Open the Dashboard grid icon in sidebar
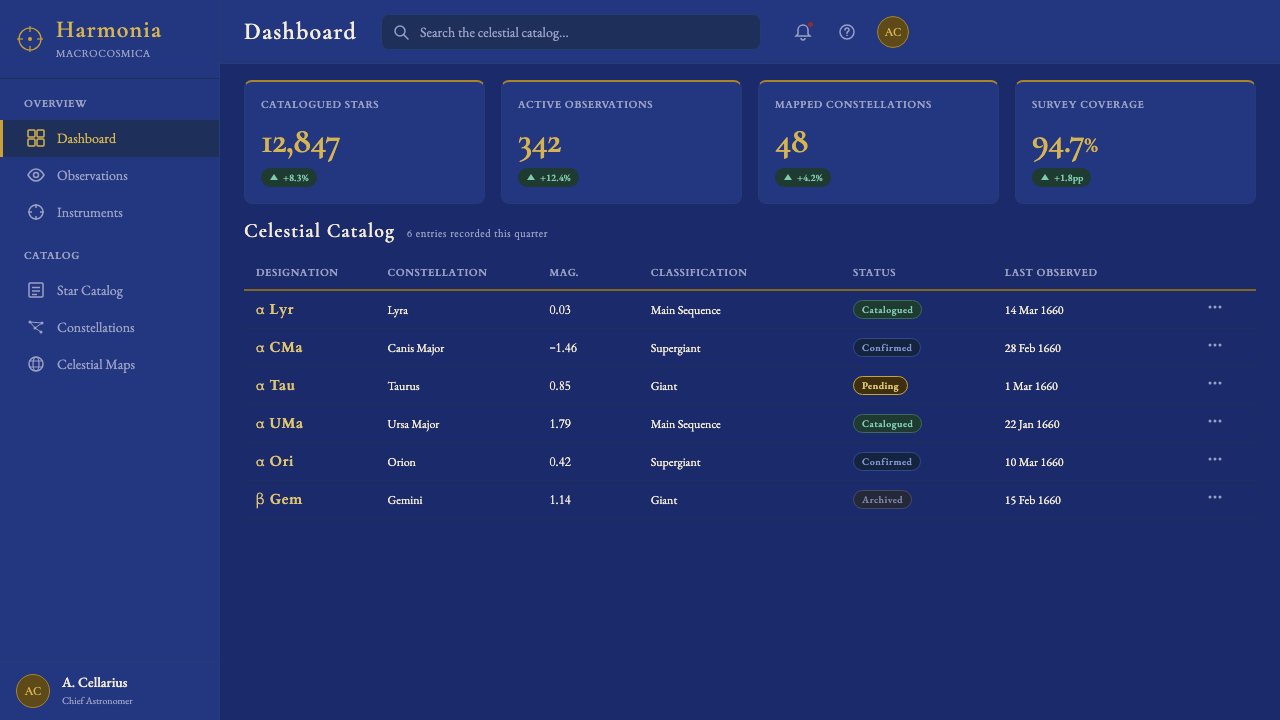The image size is (1280, 720). [36, 138]
